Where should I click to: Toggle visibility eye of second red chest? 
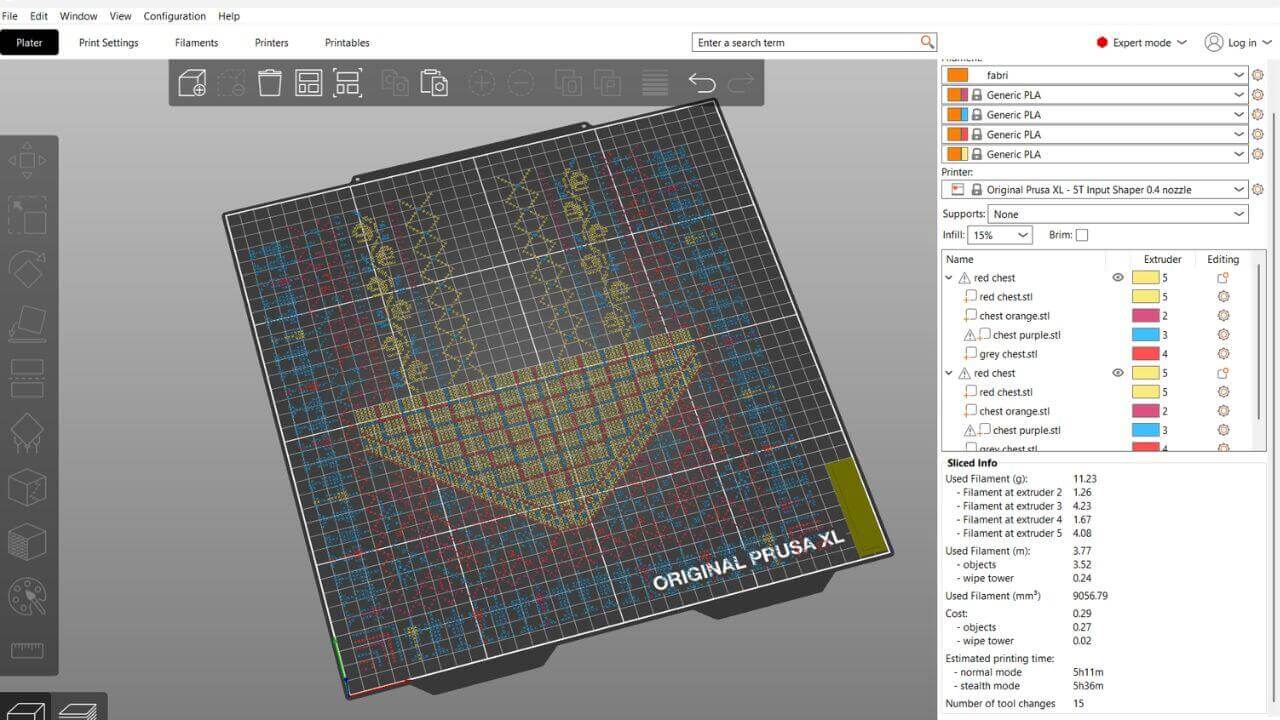coord(1118,373)
